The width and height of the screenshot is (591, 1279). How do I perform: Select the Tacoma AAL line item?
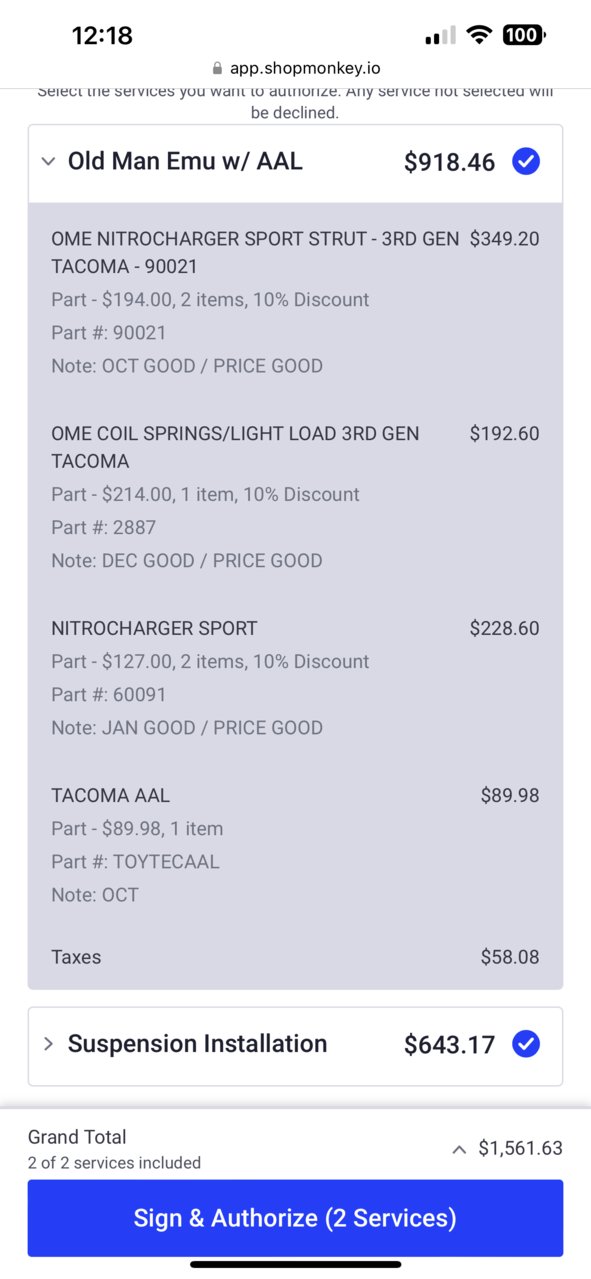coord(295,844)
